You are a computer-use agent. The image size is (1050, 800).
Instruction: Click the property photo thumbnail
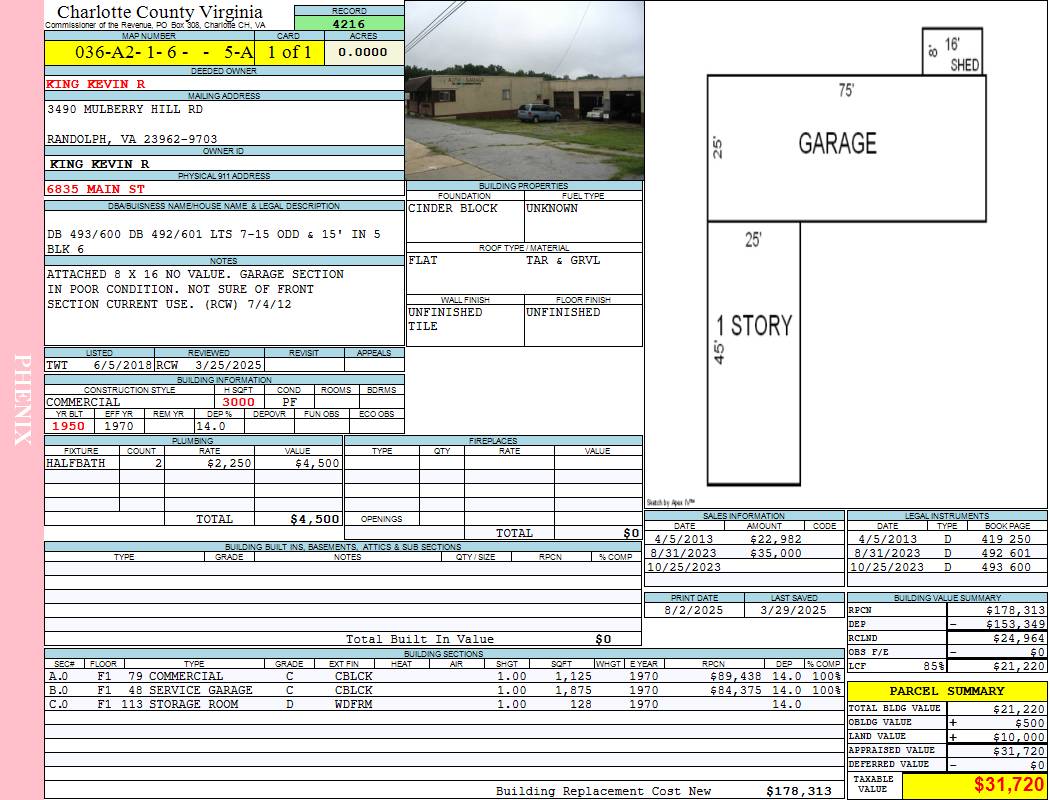524,90
